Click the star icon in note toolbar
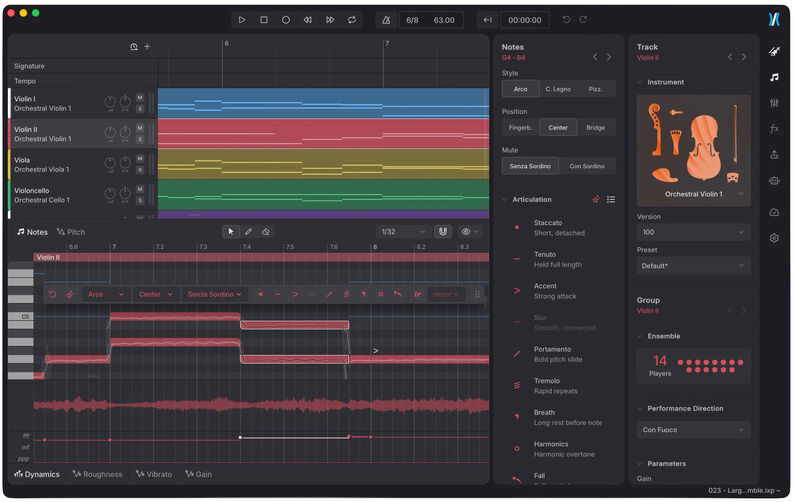This screenshot has height=502, width=793. pyautogui.click(x=69, y=294)
